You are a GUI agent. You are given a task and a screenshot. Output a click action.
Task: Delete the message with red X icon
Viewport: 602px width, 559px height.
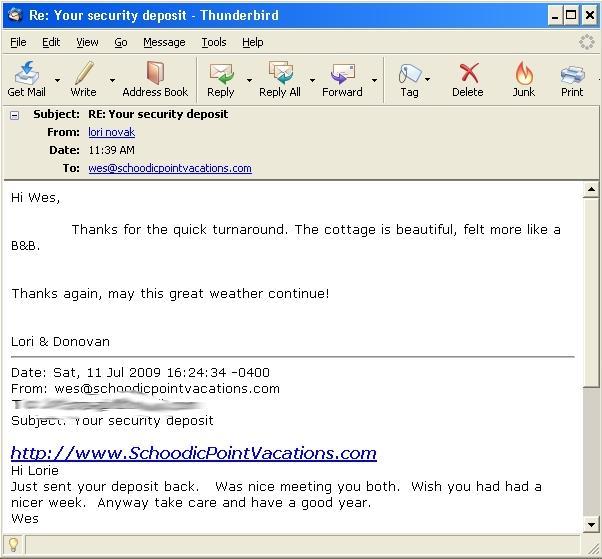(468, 73)
